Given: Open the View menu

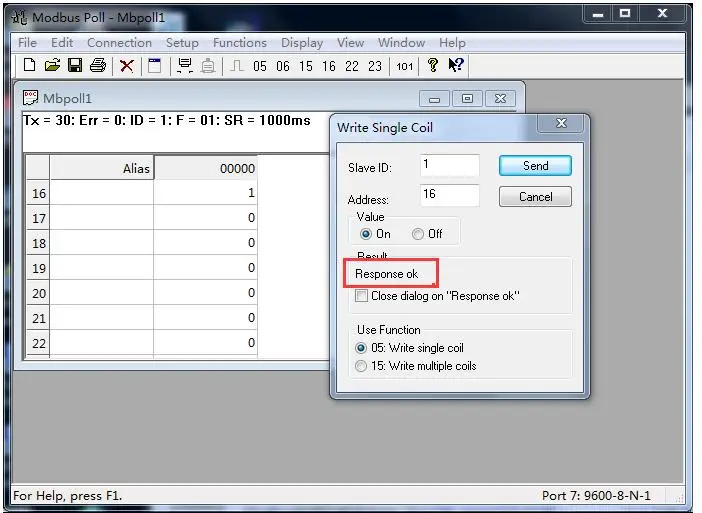Looking at the screenshot, I should [351, 43].
